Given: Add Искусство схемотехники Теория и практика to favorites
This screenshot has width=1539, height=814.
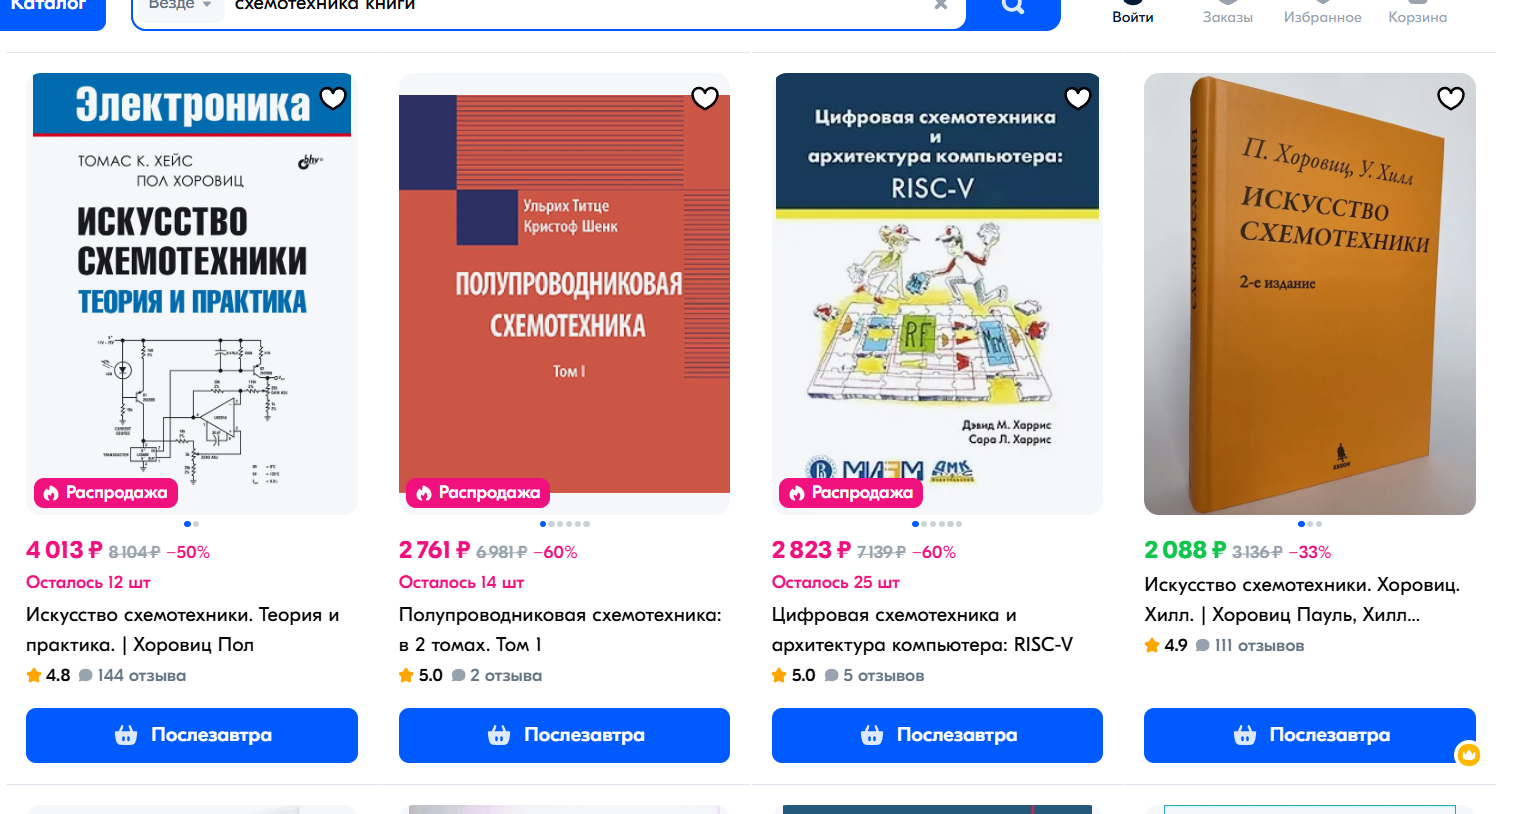Looking at the screenshot, I should tap(333, 98).
